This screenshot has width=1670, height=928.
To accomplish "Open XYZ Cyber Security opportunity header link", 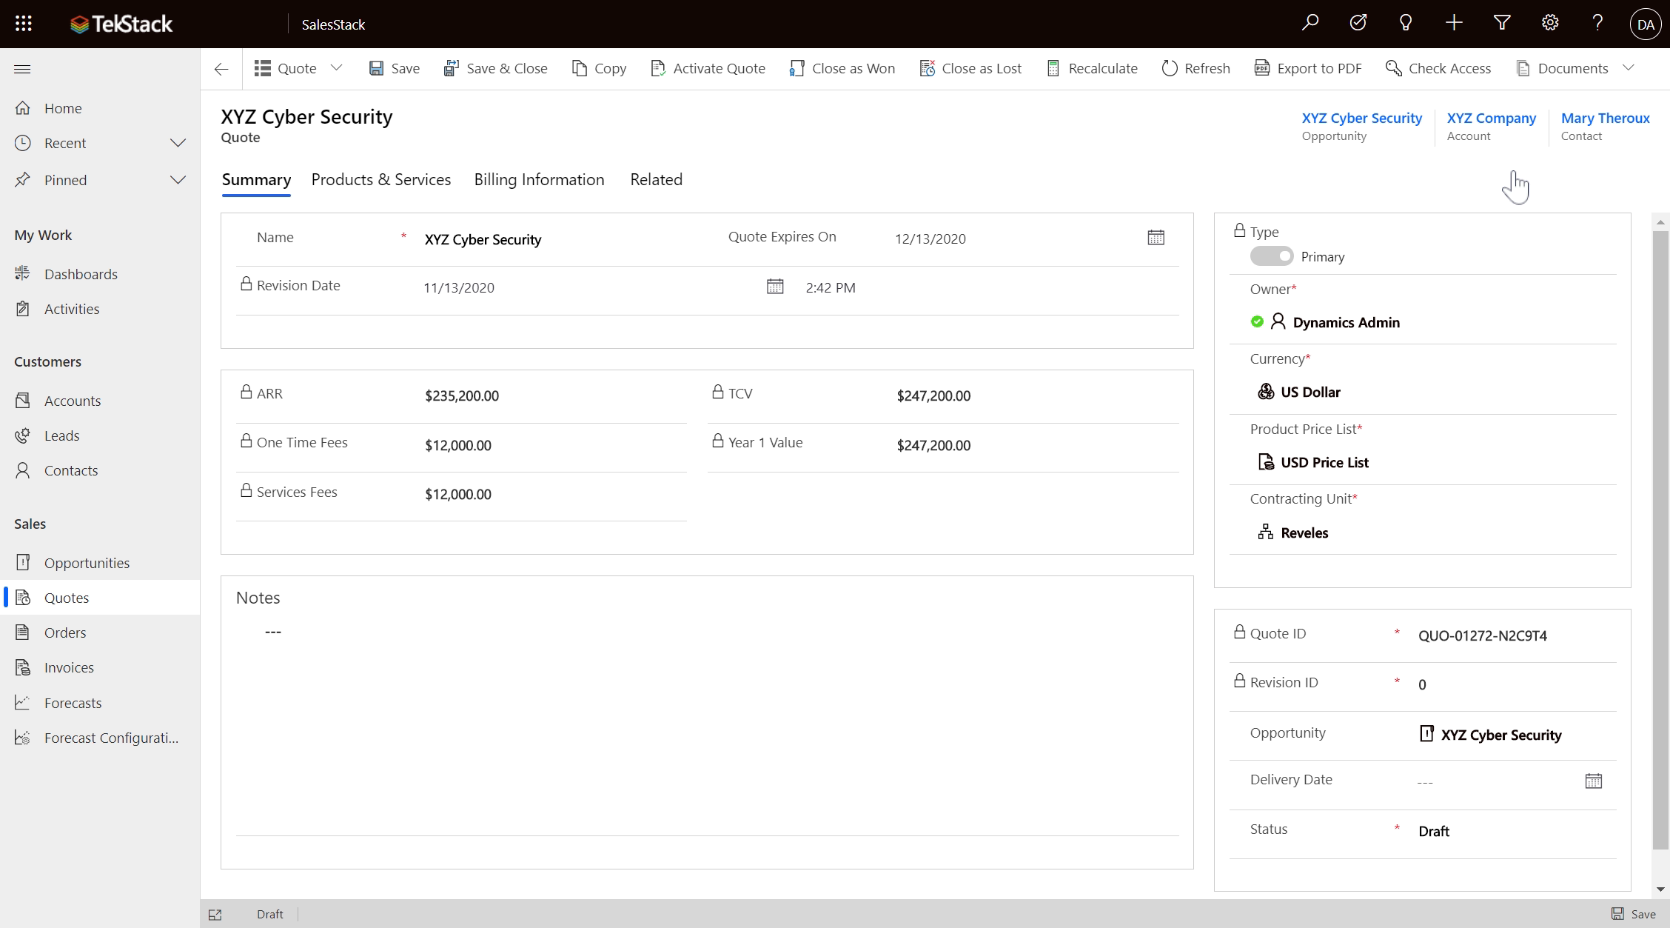I will point(1361,118).
